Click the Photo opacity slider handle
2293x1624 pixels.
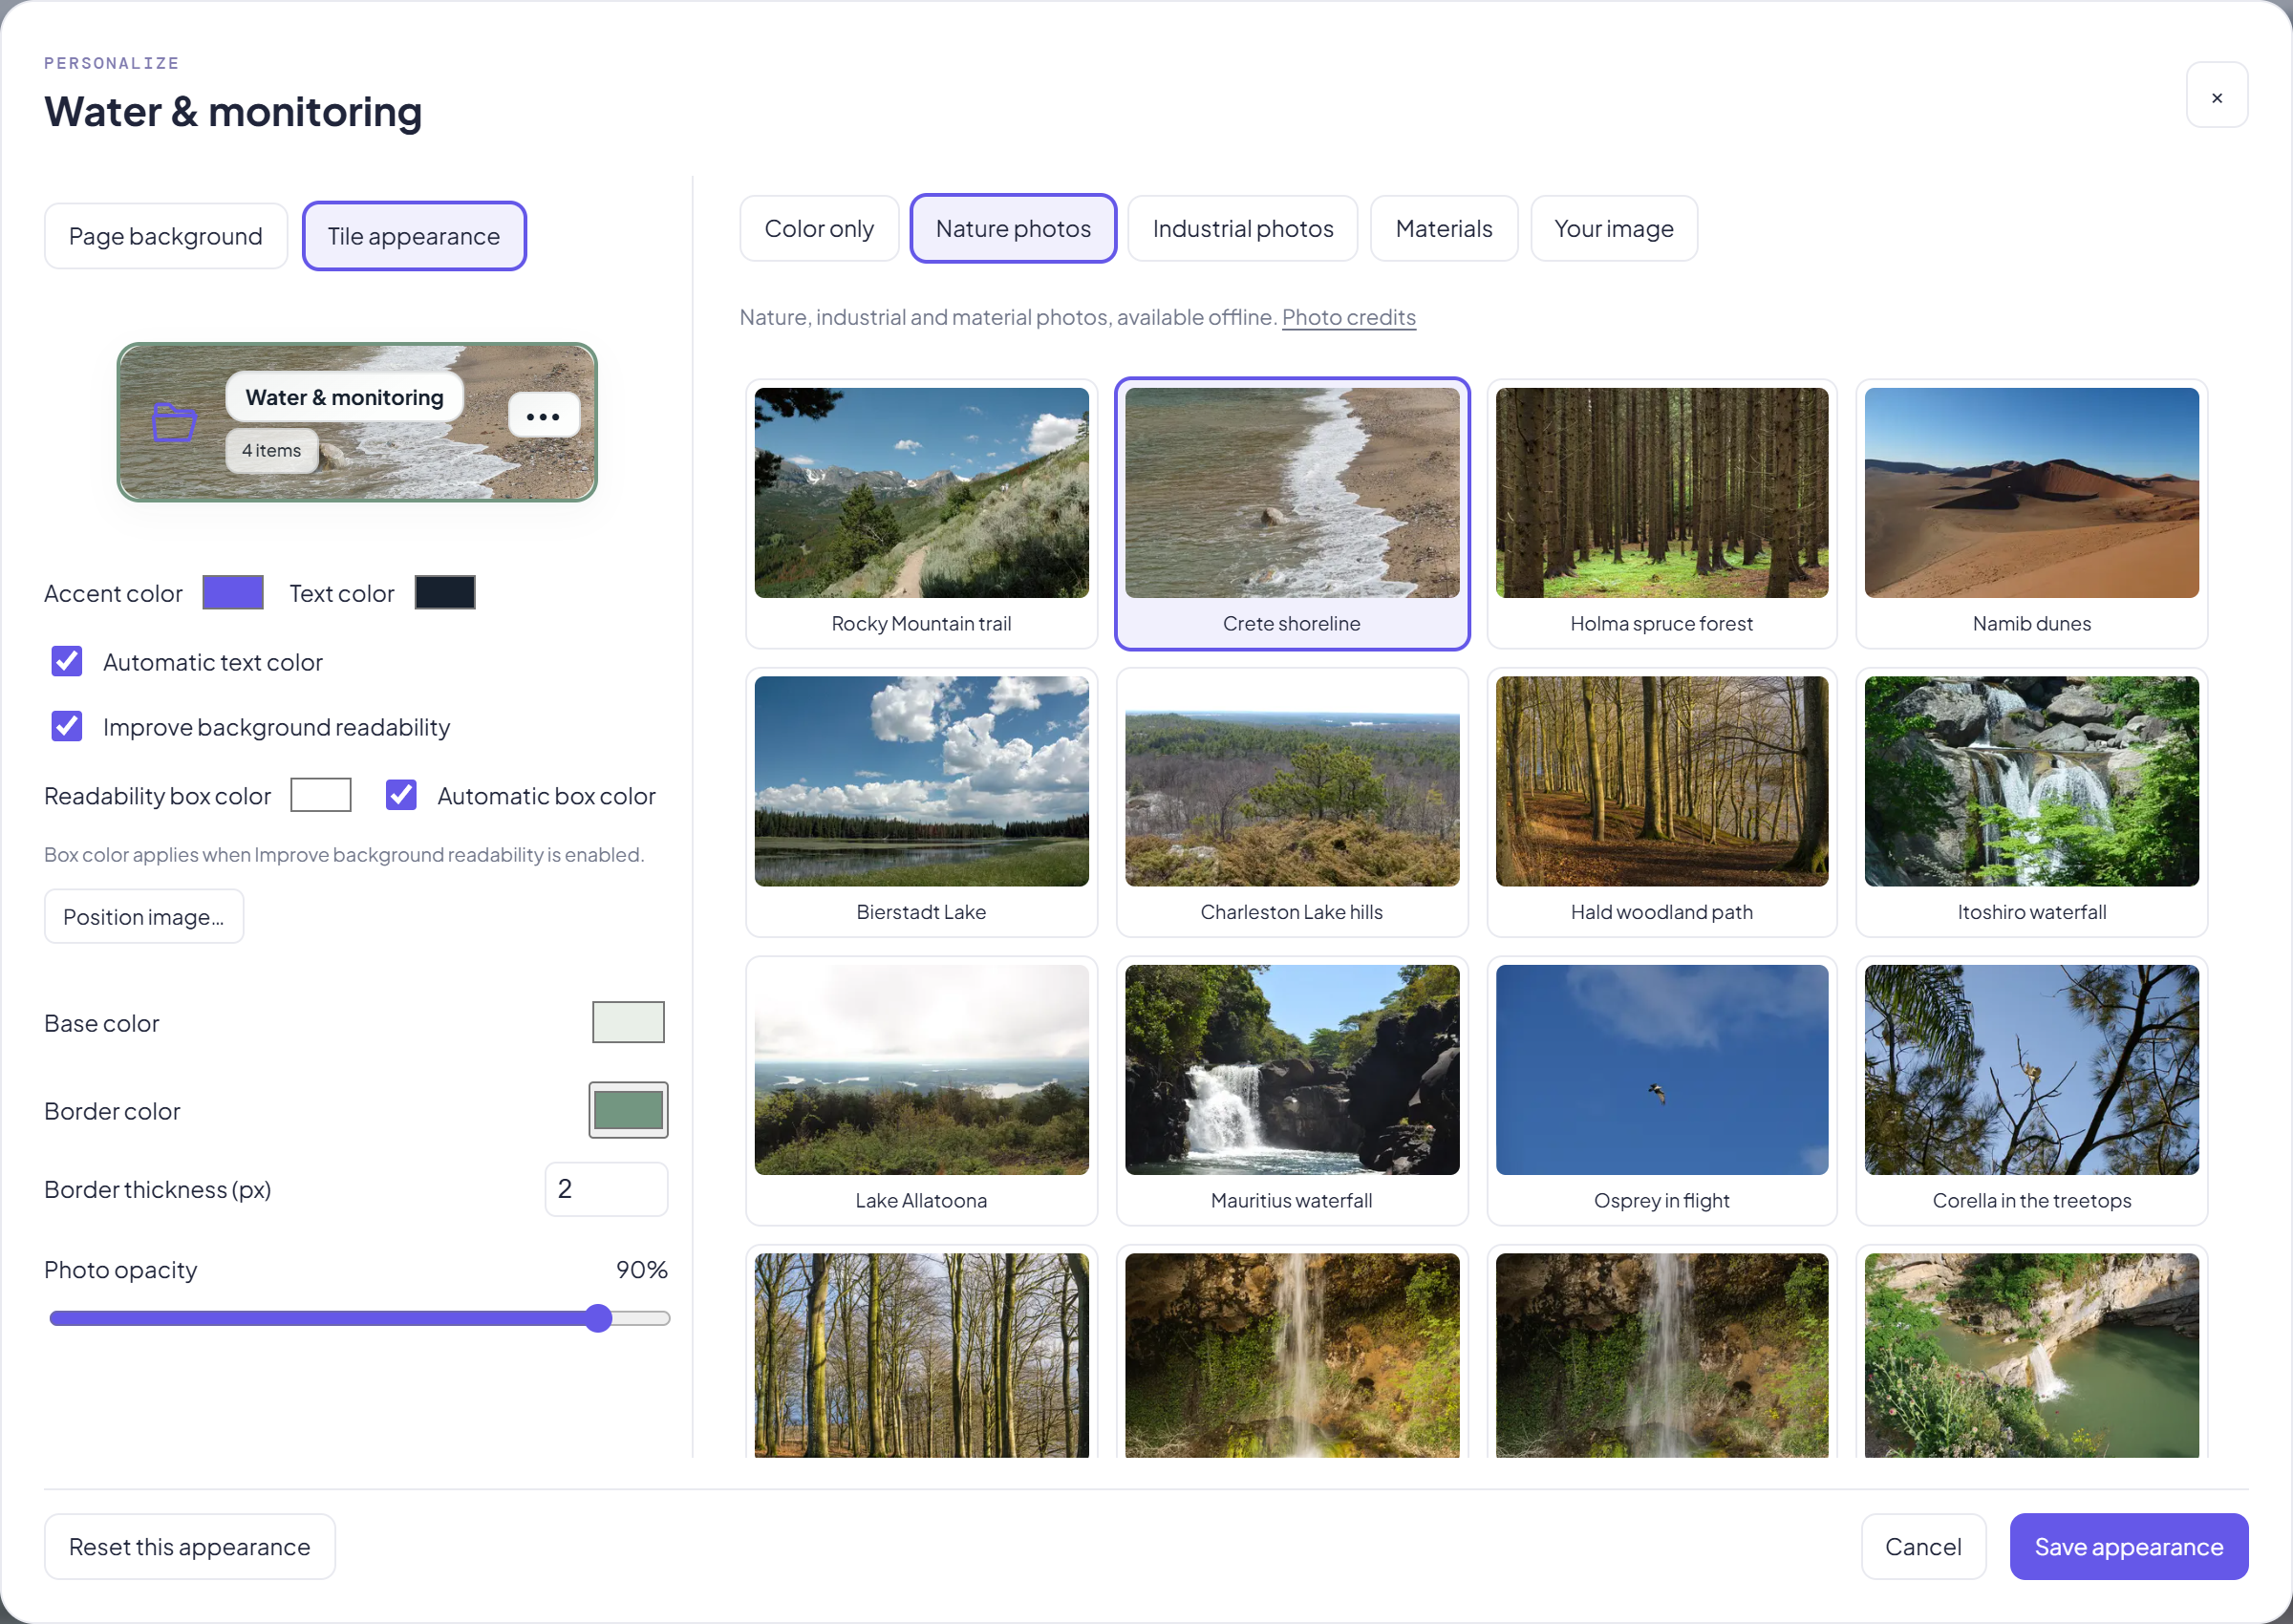(x=598, y=1318)
